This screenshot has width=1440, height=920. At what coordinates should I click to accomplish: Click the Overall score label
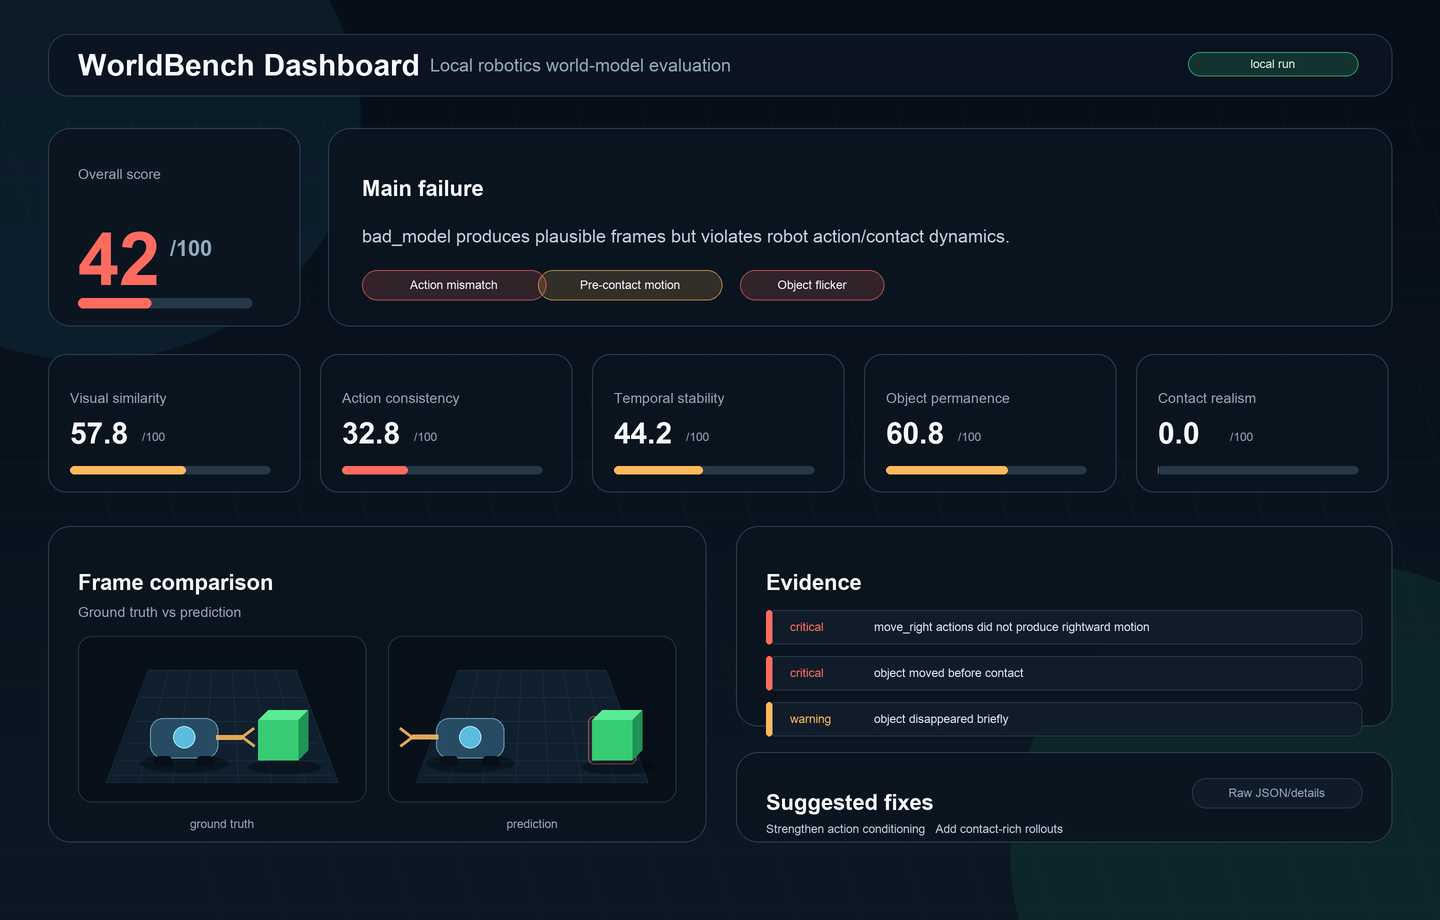pyautogui.click(x=119, y=174)
